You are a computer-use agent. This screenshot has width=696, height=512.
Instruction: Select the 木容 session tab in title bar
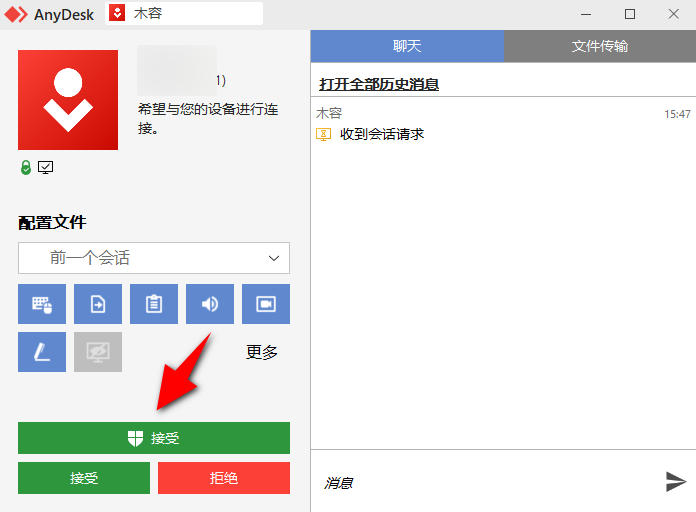click(184, 13)
